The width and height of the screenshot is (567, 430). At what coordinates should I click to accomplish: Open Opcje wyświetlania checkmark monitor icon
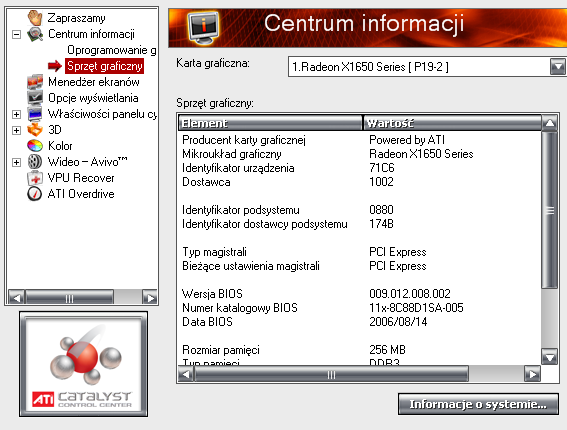pos(35,98)
